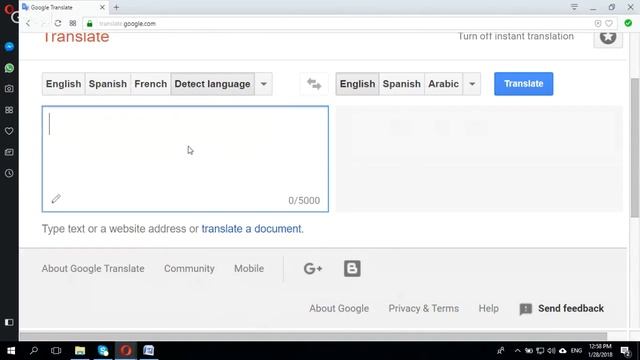
Task: Go back using the browser back arrow
Action: pyautogui.click(x=28, y=23)
